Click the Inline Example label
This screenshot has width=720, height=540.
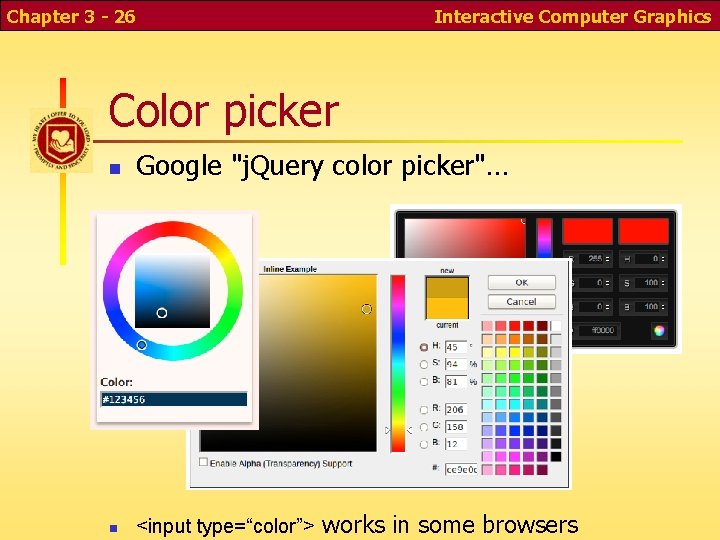pos(290,269)
